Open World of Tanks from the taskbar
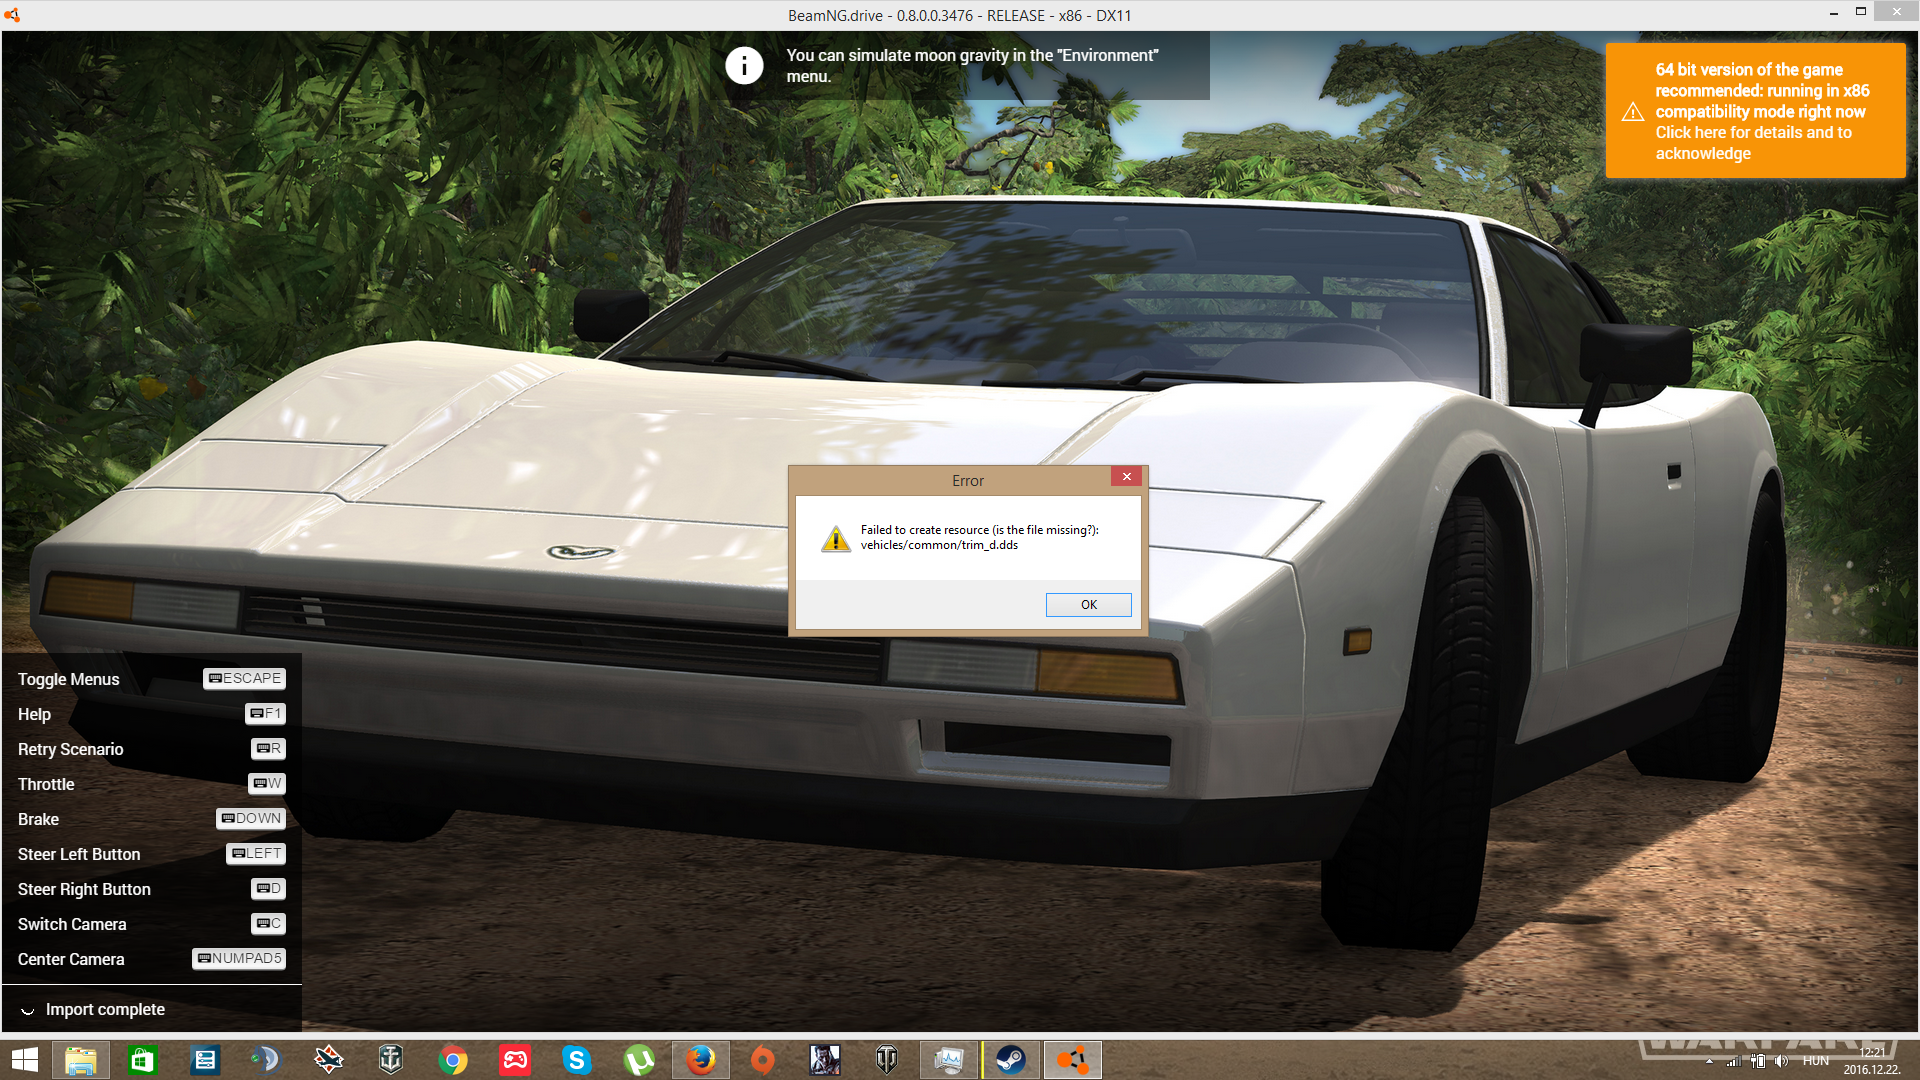 tap(887, 1060)
